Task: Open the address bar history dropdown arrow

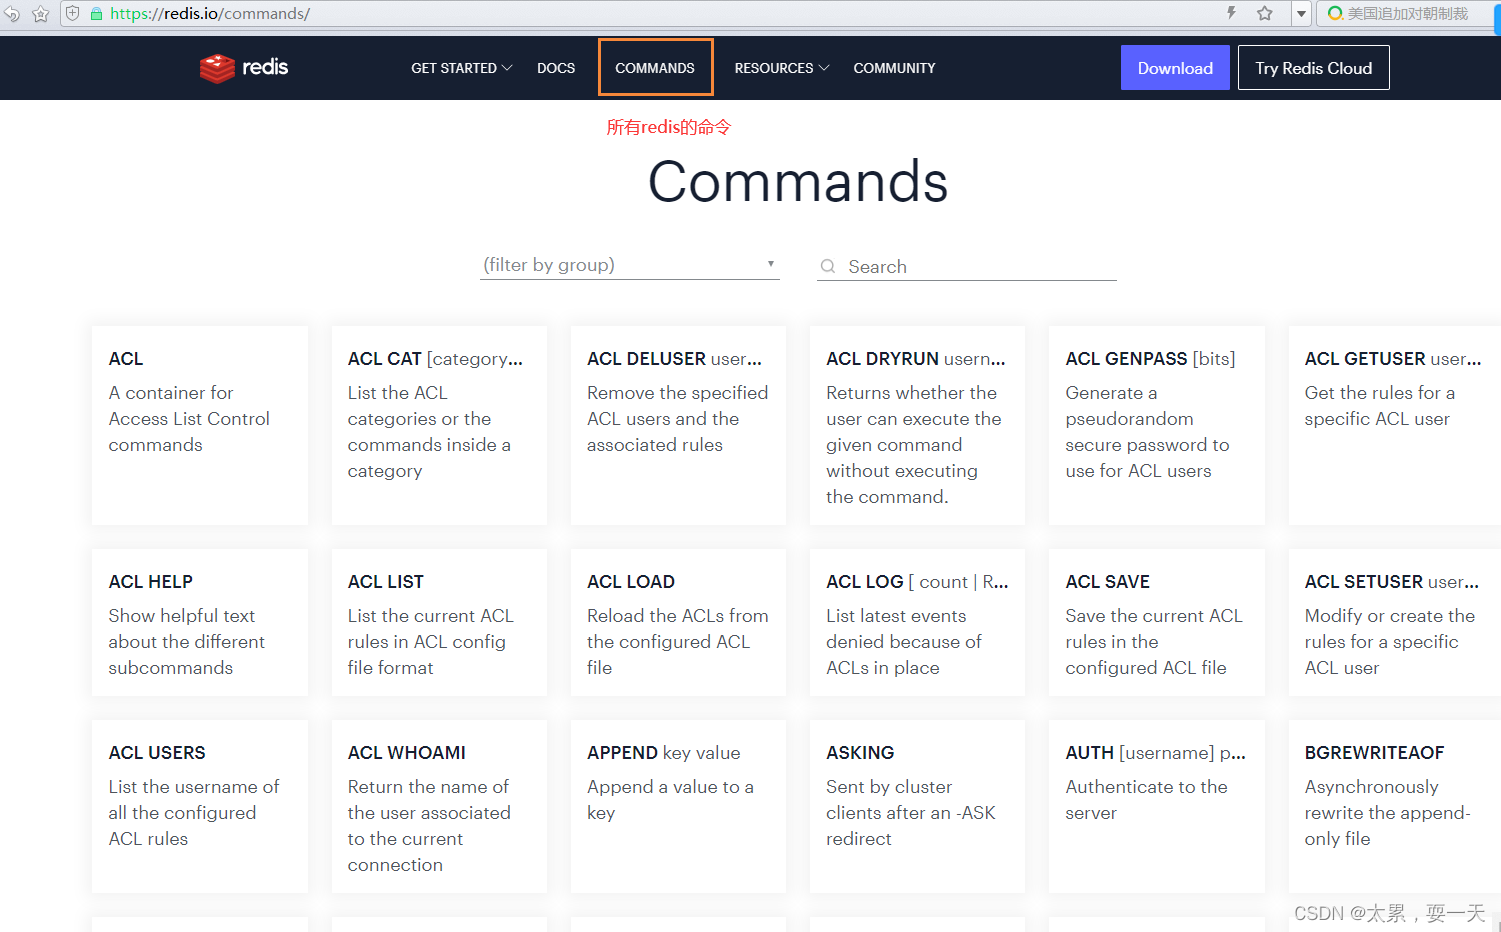Action: pyautogui.click(x=1301, y=14)
